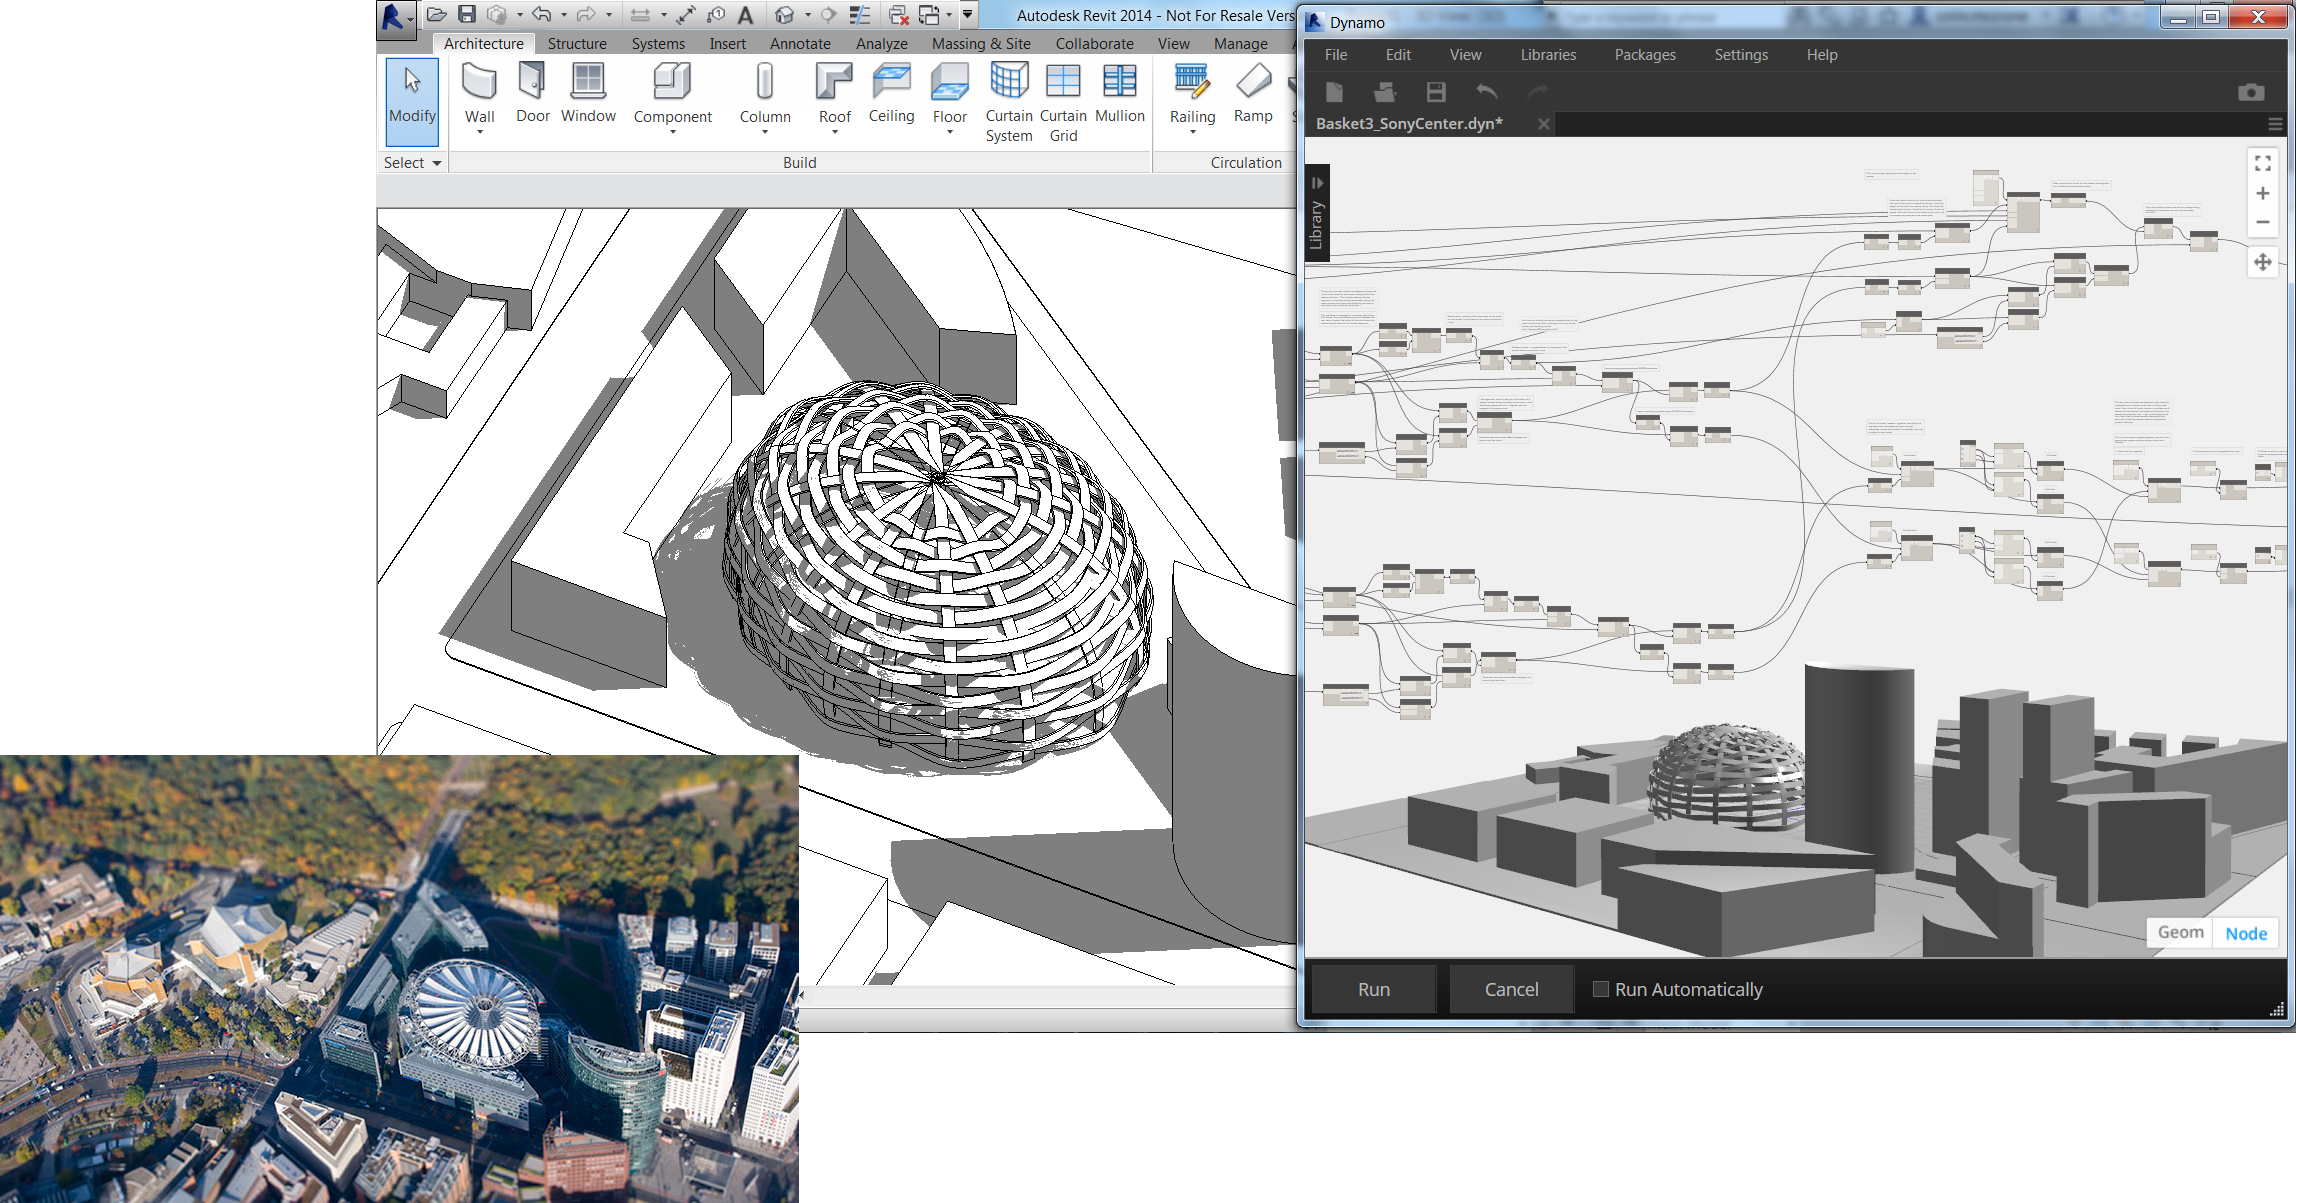Screen dimensions: 2297x1203
Task: Click the Switch Windows icon in Revit toolbar
Action: click(929, 14)
